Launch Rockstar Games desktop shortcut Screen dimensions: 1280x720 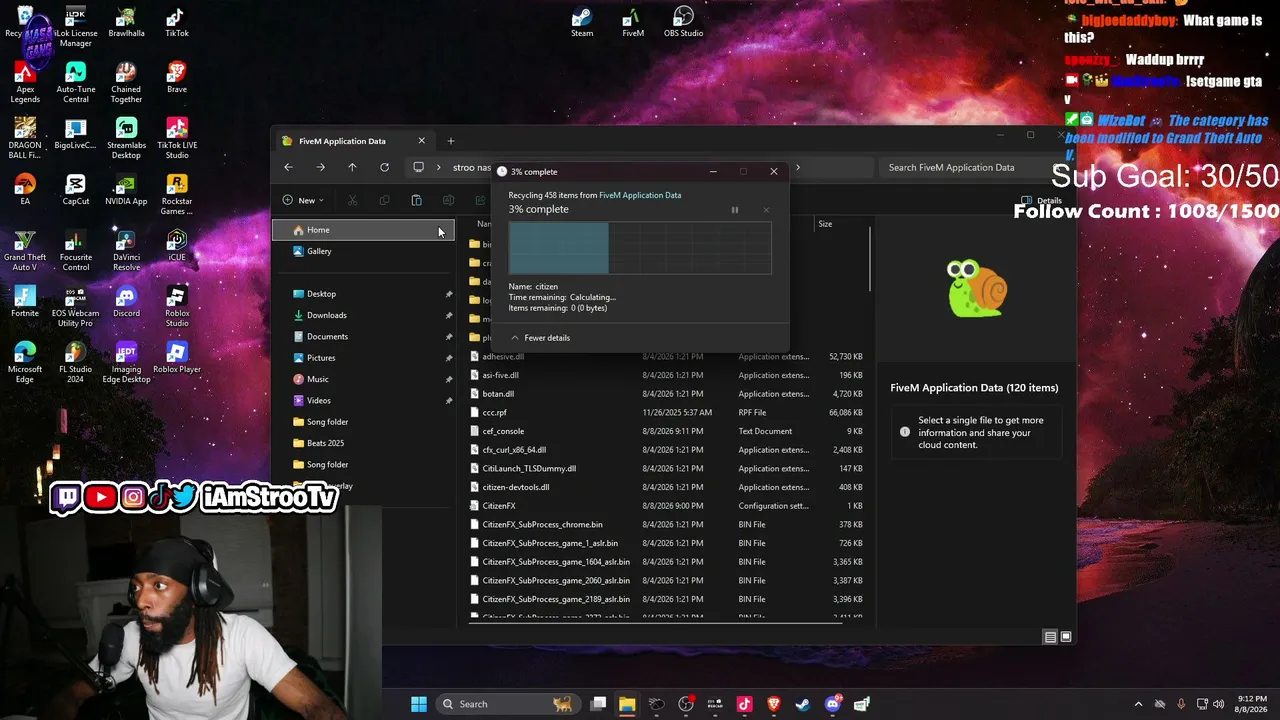(x=176, y=195)
